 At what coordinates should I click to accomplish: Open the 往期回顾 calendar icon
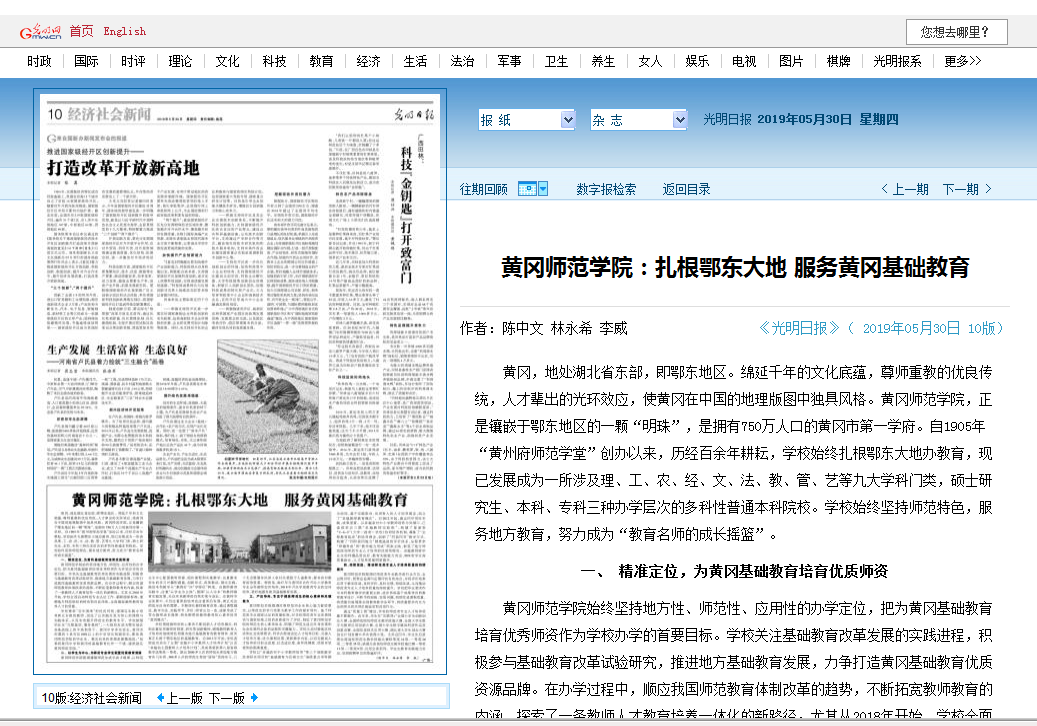pos(527,189)
